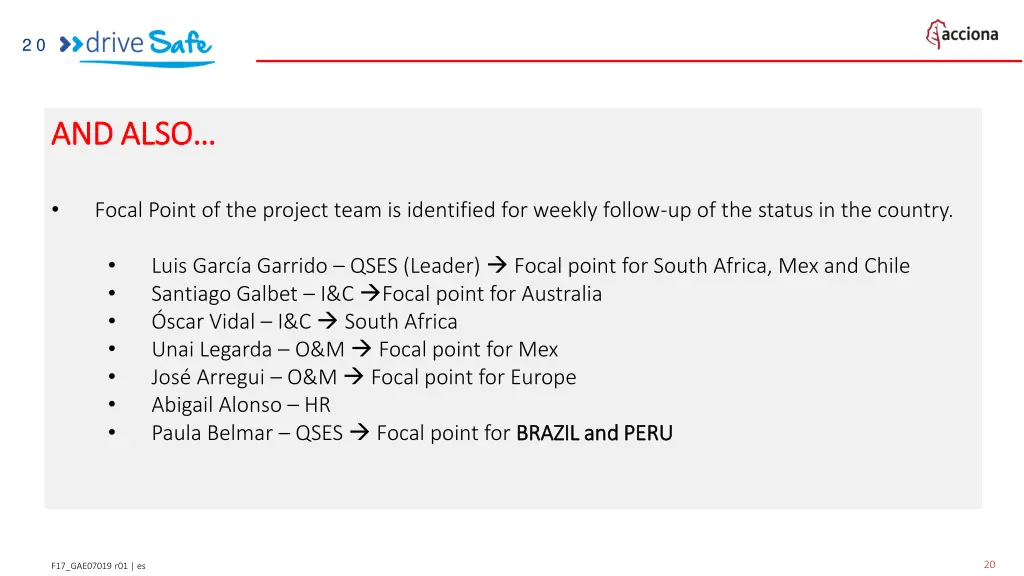
Task: Click the driveSafe logo
Action: (136, 47)
